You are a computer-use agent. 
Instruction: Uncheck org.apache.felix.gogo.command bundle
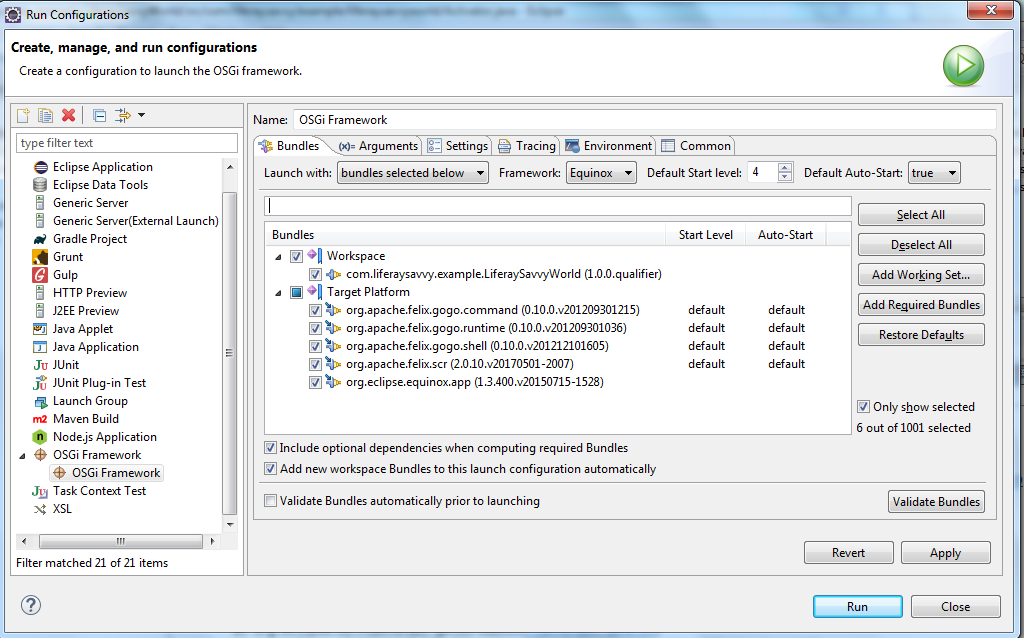click(x=315, y=310)
